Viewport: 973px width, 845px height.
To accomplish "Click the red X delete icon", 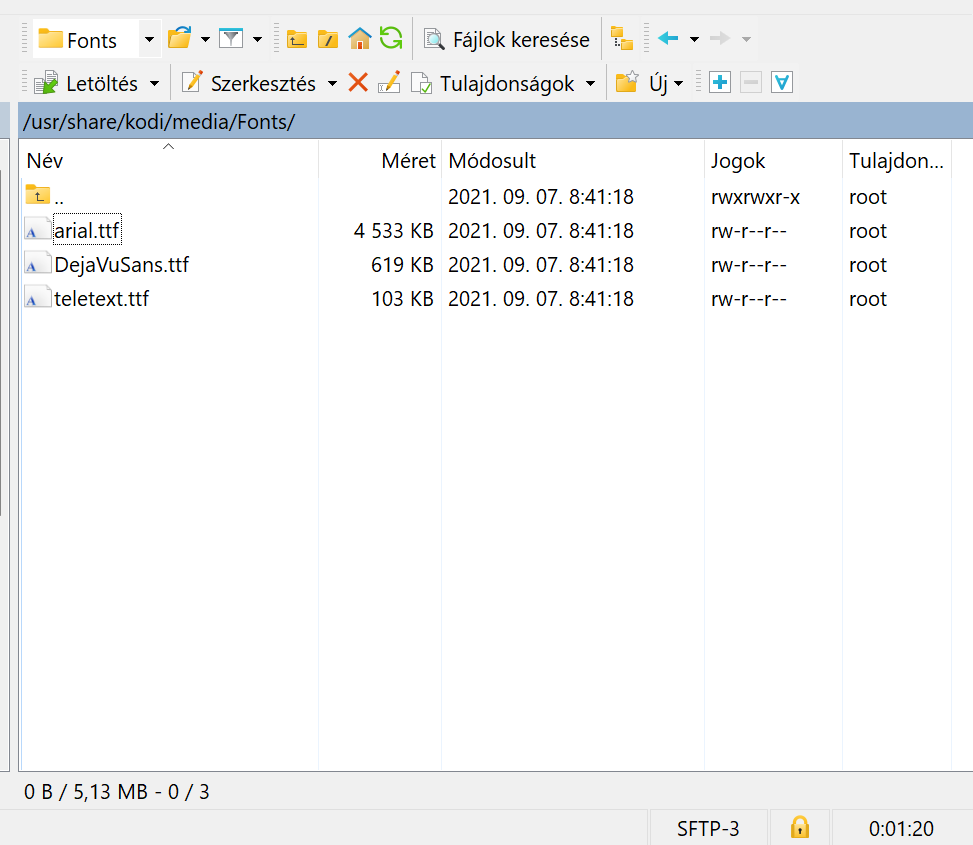I will click(x=358, y=82).
